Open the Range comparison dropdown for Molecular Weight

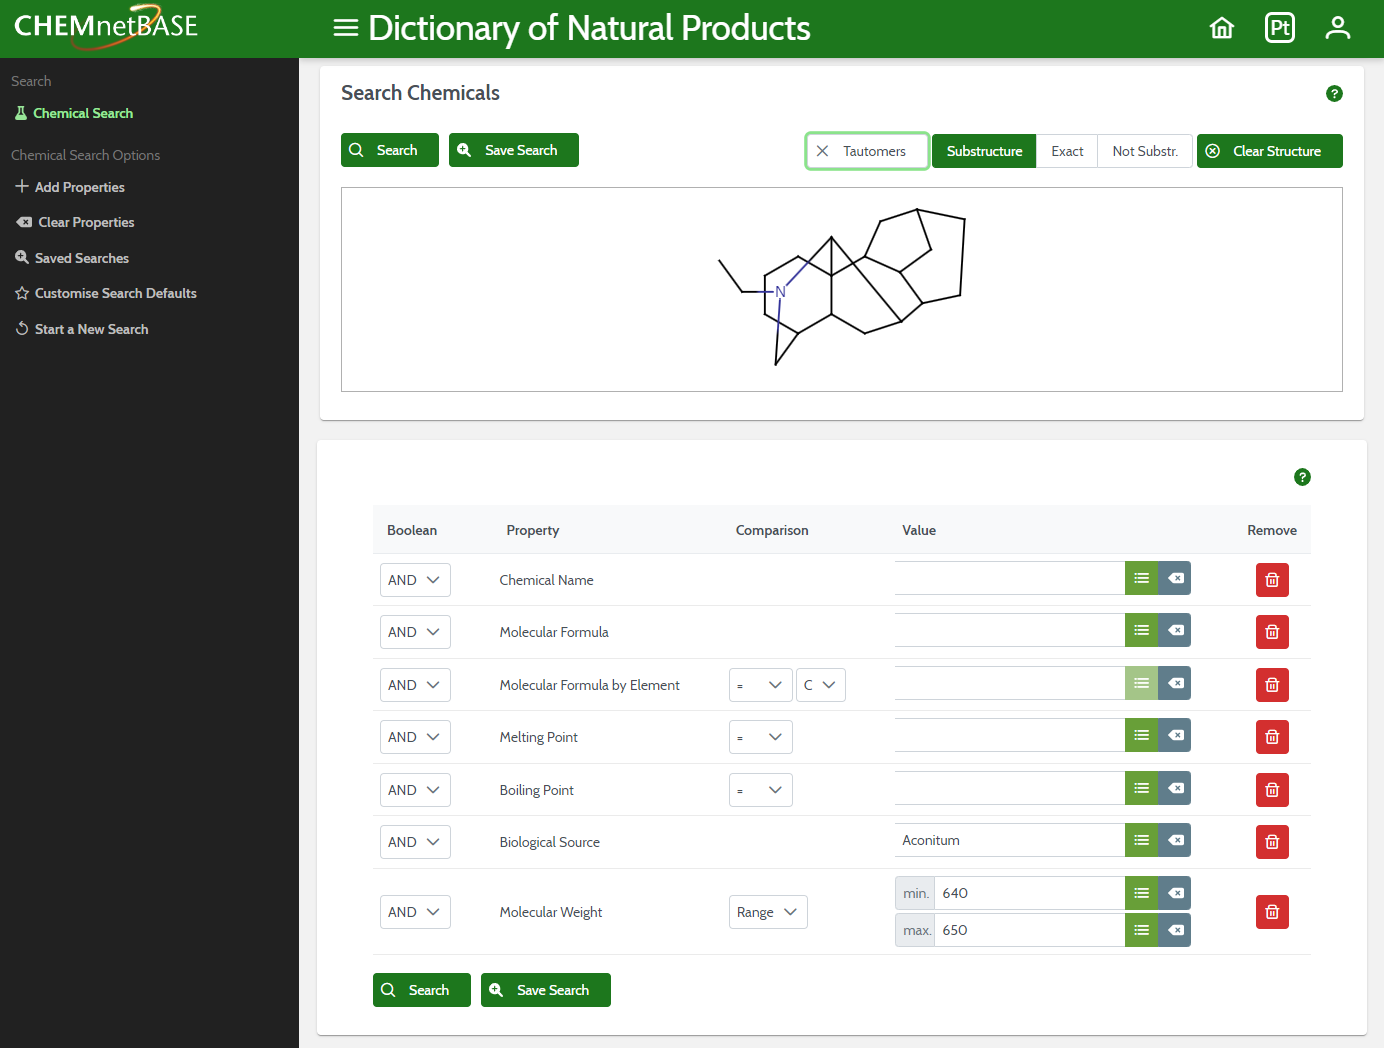768,912
